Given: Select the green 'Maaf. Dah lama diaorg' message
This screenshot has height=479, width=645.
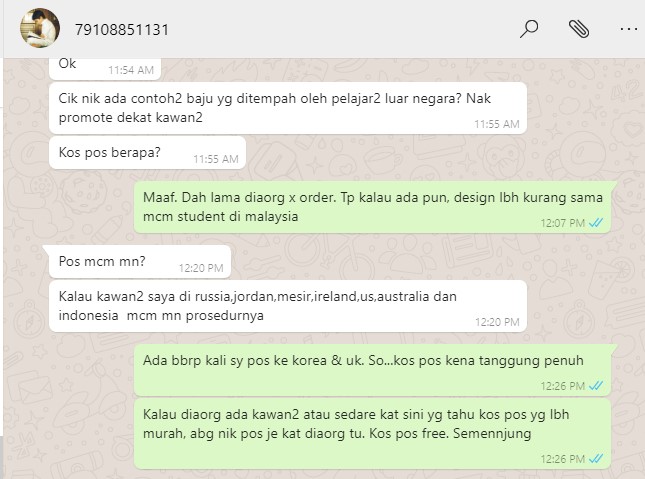Looking at the screenshot, I should pyautogui.click(x=372, y=207).
